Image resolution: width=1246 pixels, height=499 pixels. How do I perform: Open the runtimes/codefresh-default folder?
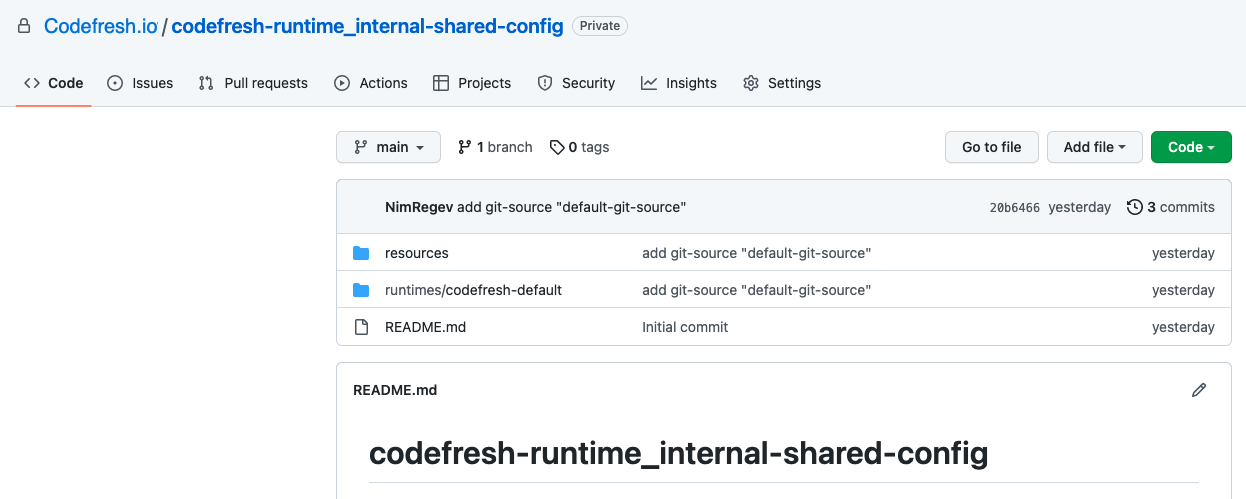tap(473, 290)
